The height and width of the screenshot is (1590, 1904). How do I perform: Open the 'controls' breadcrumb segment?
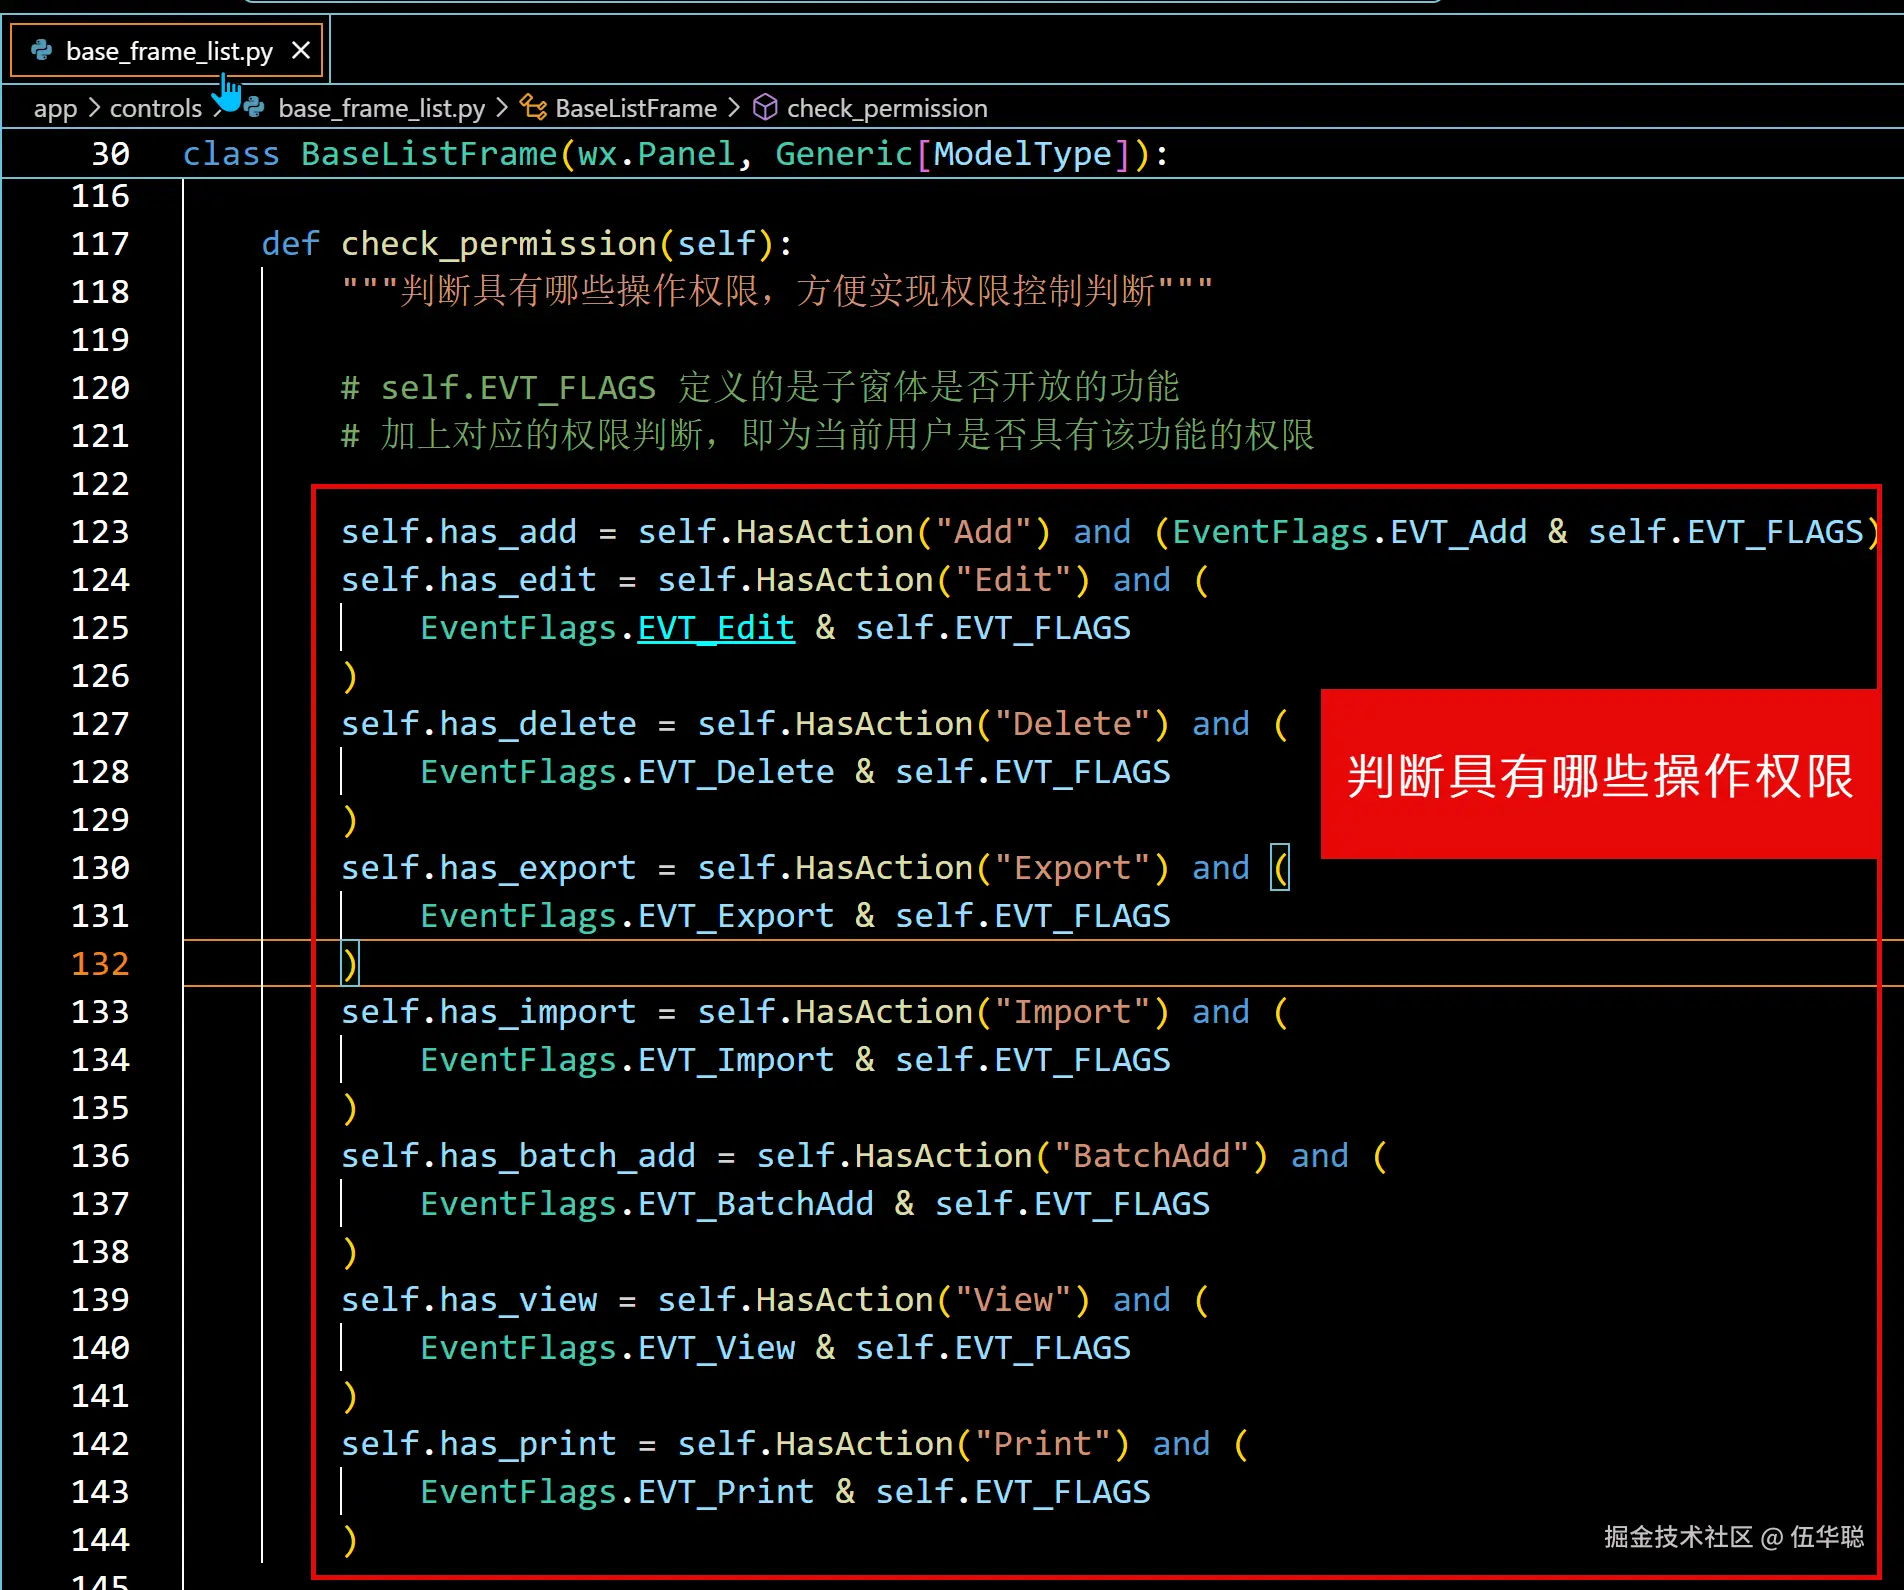click(155, 108)
